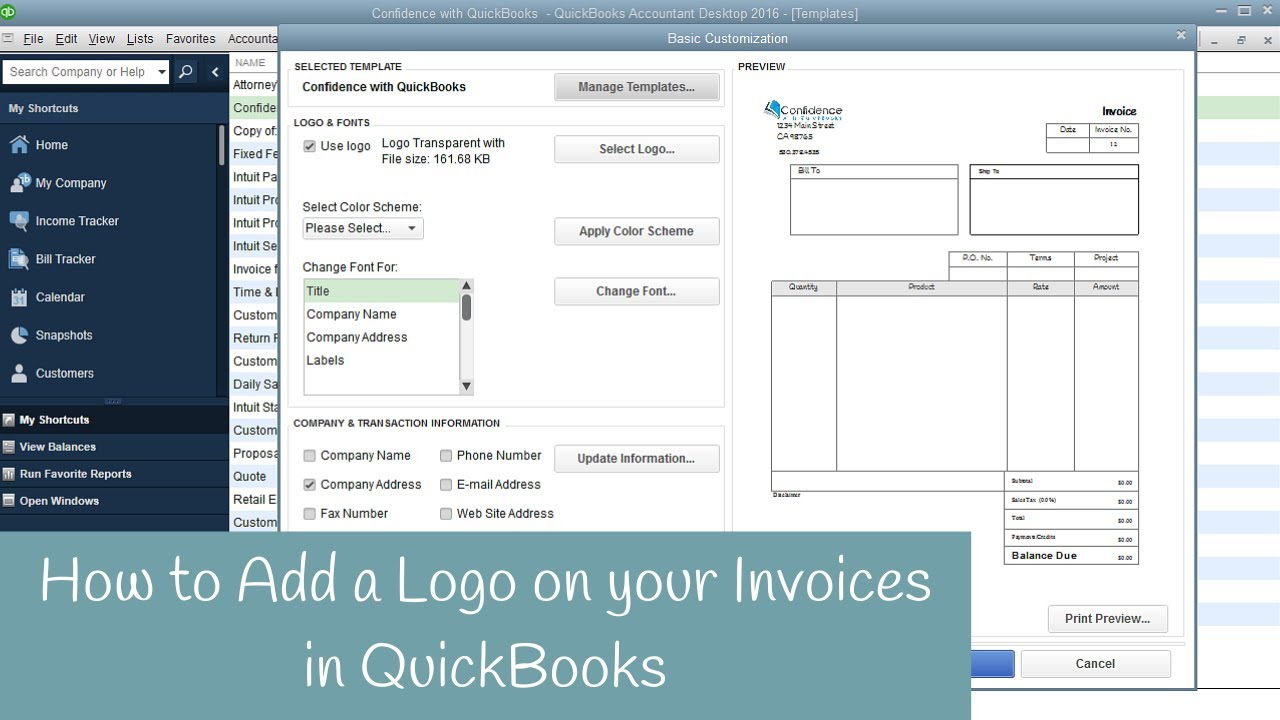Enable Phone Number checkbox
Viewport: 1280px width, 720px height.
point(446,456)
